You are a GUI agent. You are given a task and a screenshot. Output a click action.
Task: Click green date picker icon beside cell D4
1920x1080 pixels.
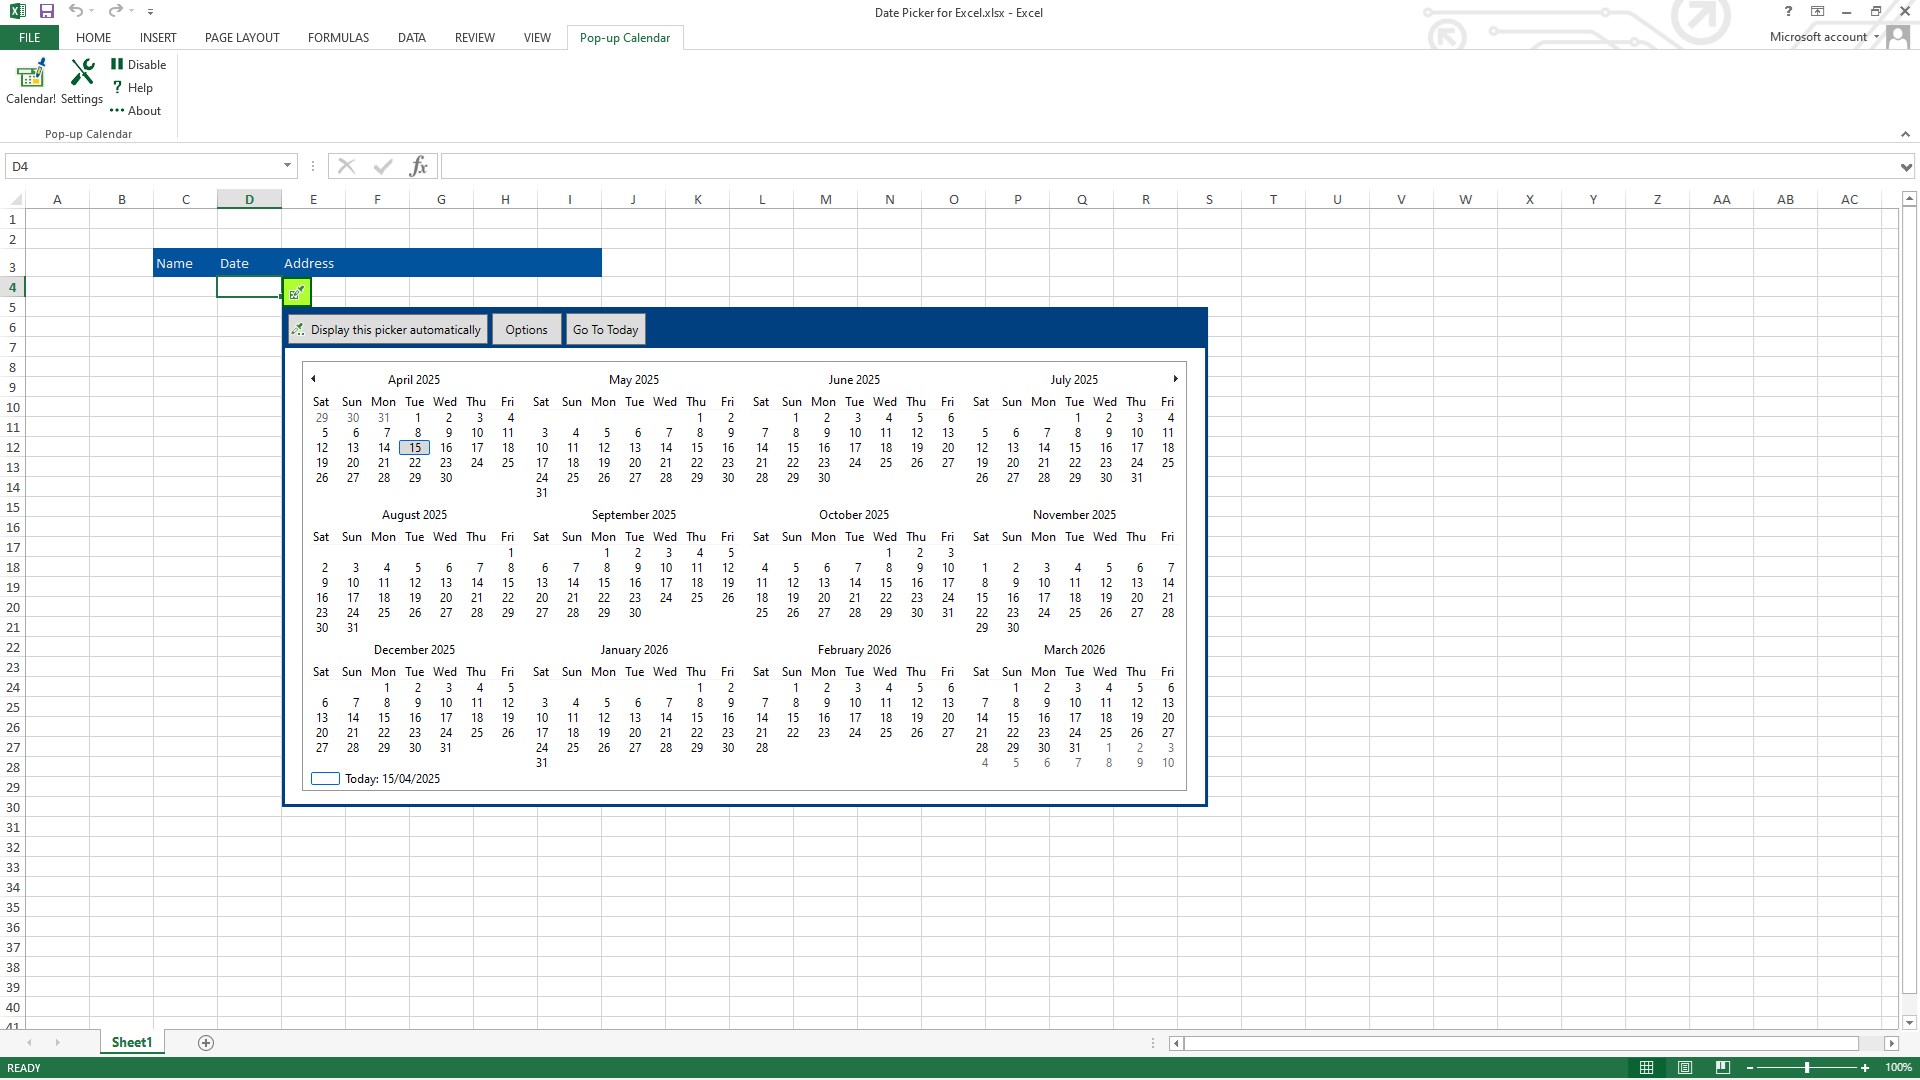pos(297,293)
